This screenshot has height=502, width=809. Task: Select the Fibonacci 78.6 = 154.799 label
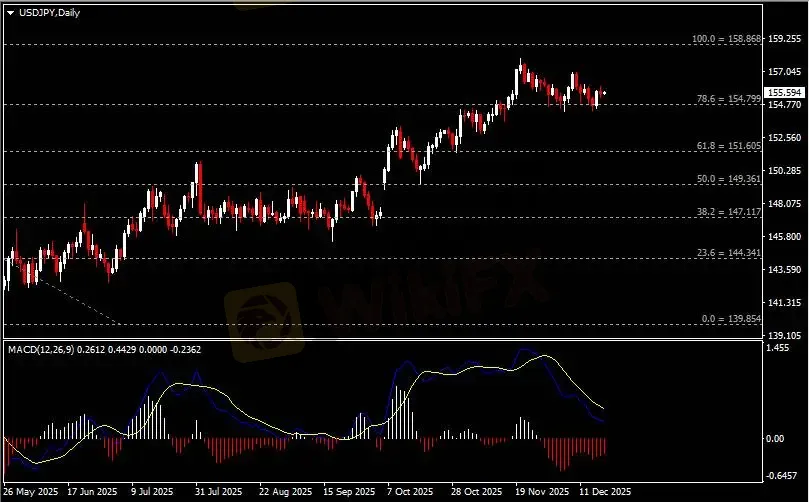(x=729, y=99)
